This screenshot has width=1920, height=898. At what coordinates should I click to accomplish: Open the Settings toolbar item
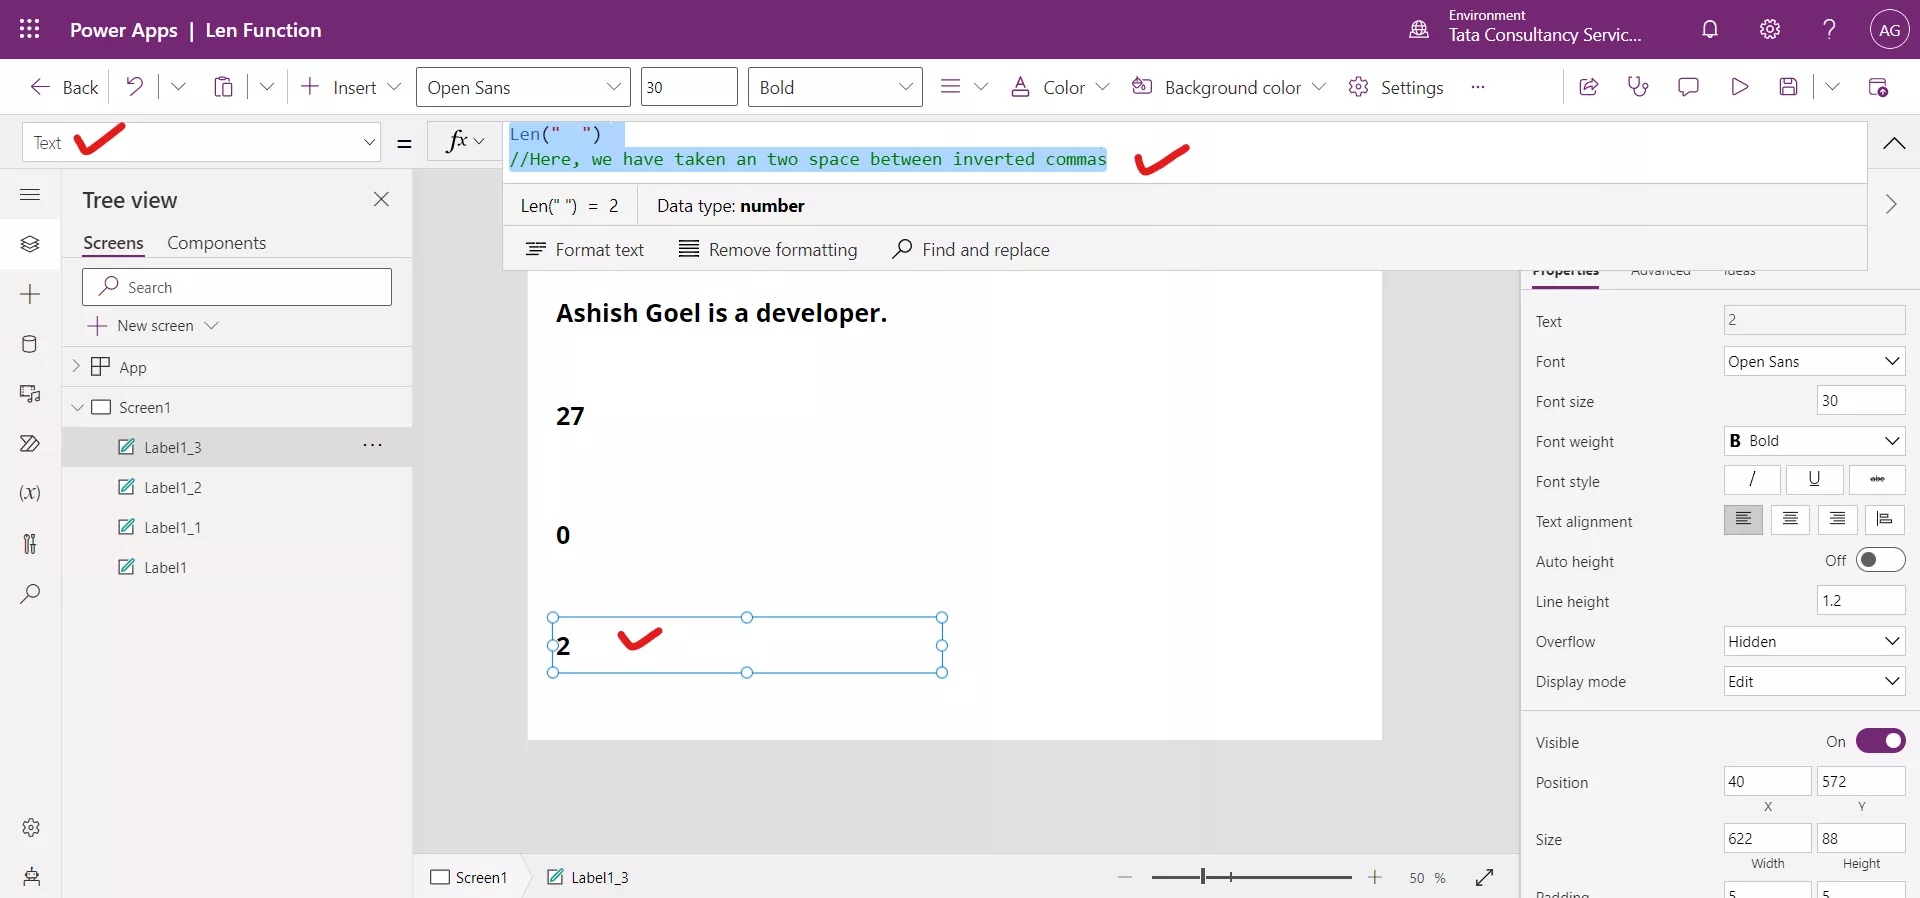point(1396,87)
